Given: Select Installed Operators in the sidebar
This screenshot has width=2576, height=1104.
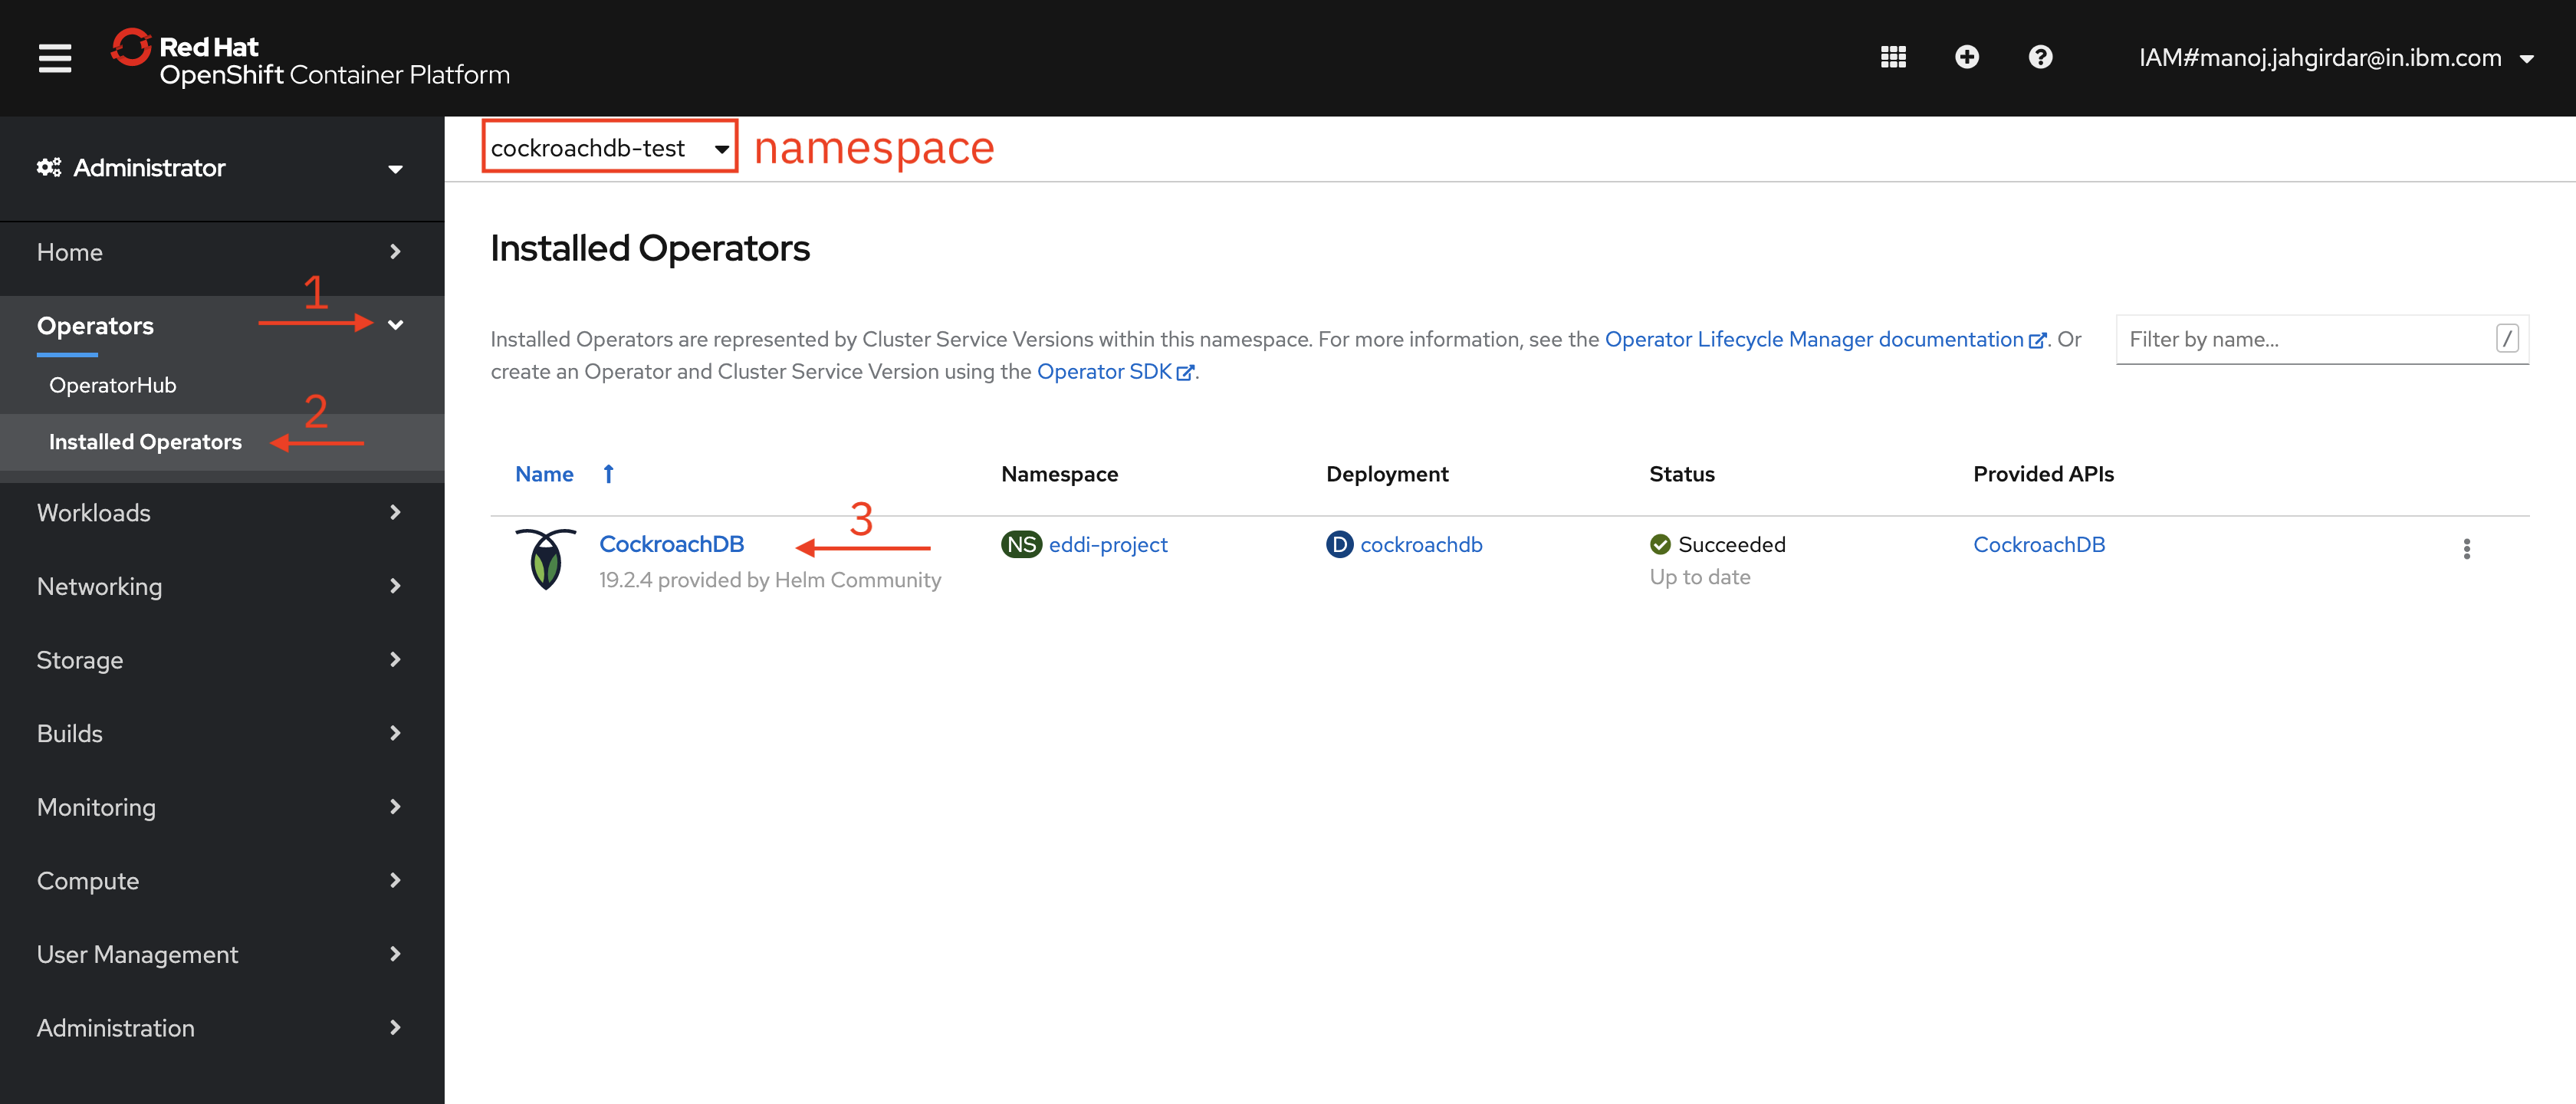Looking at the screenshot, I should pos(145,442).
